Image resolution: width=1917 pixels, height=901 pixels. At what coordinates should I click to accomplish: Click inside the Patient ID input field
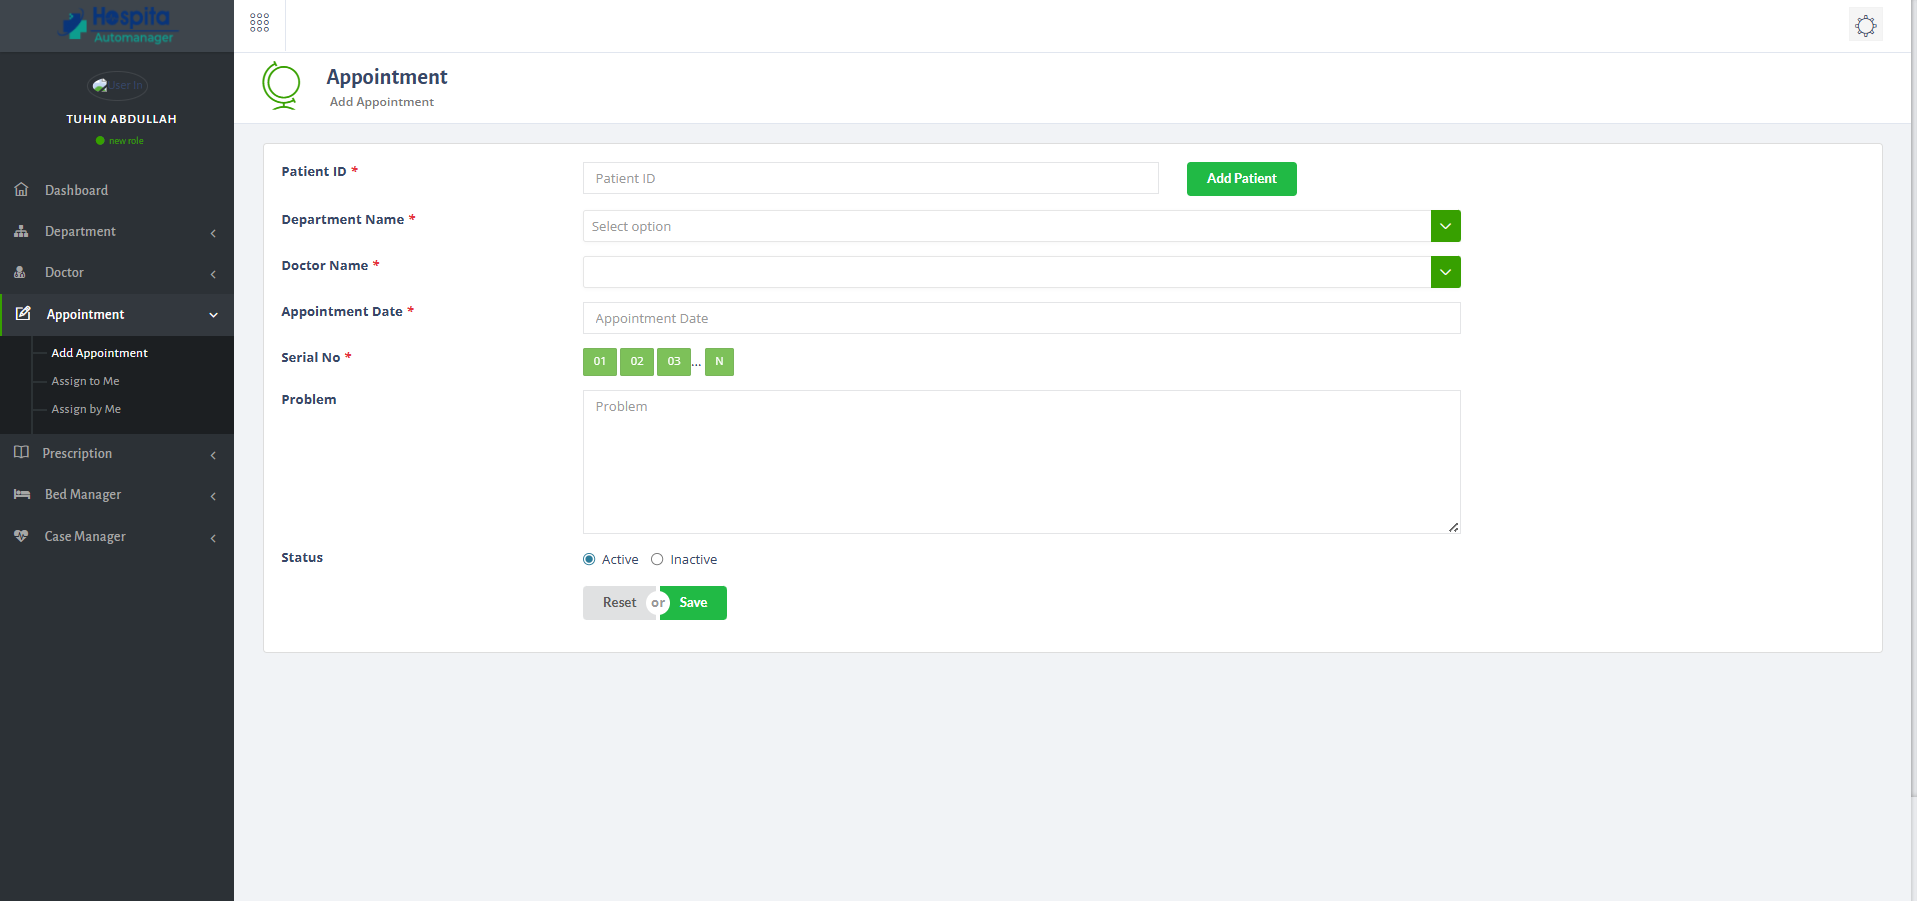pos(869,178)
